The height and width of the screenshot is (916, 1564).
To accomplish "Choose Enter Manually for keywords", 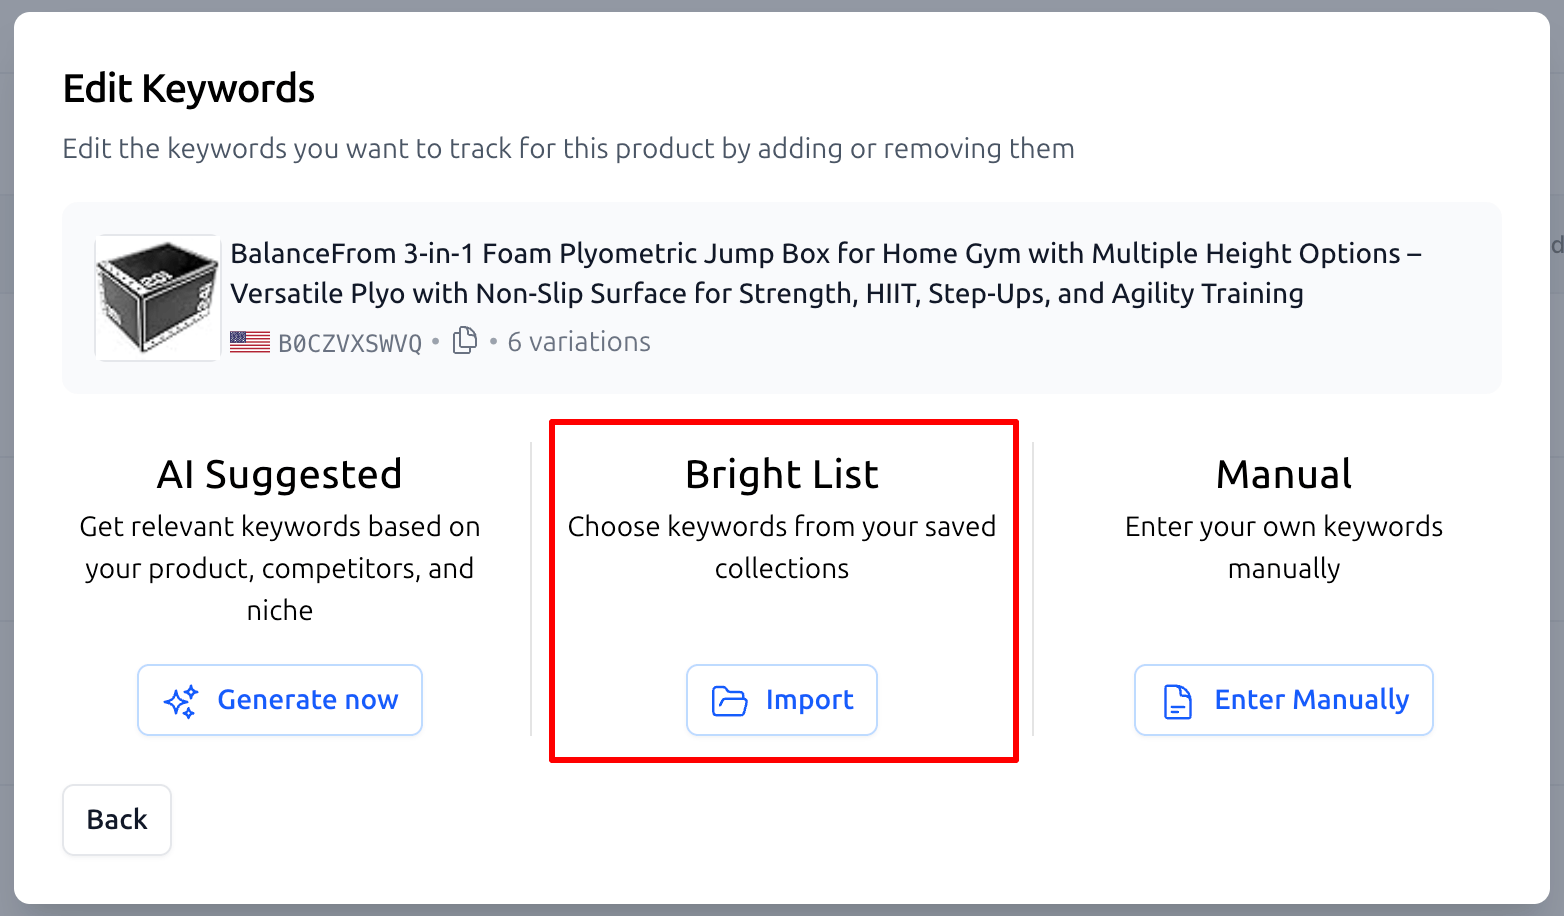I will [x=1283, y=700].
